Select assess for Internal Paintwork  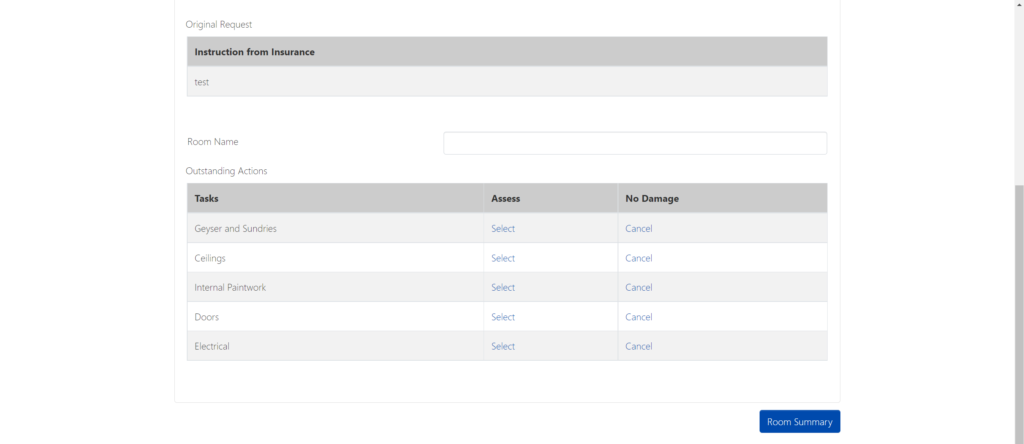coord(503,287)
